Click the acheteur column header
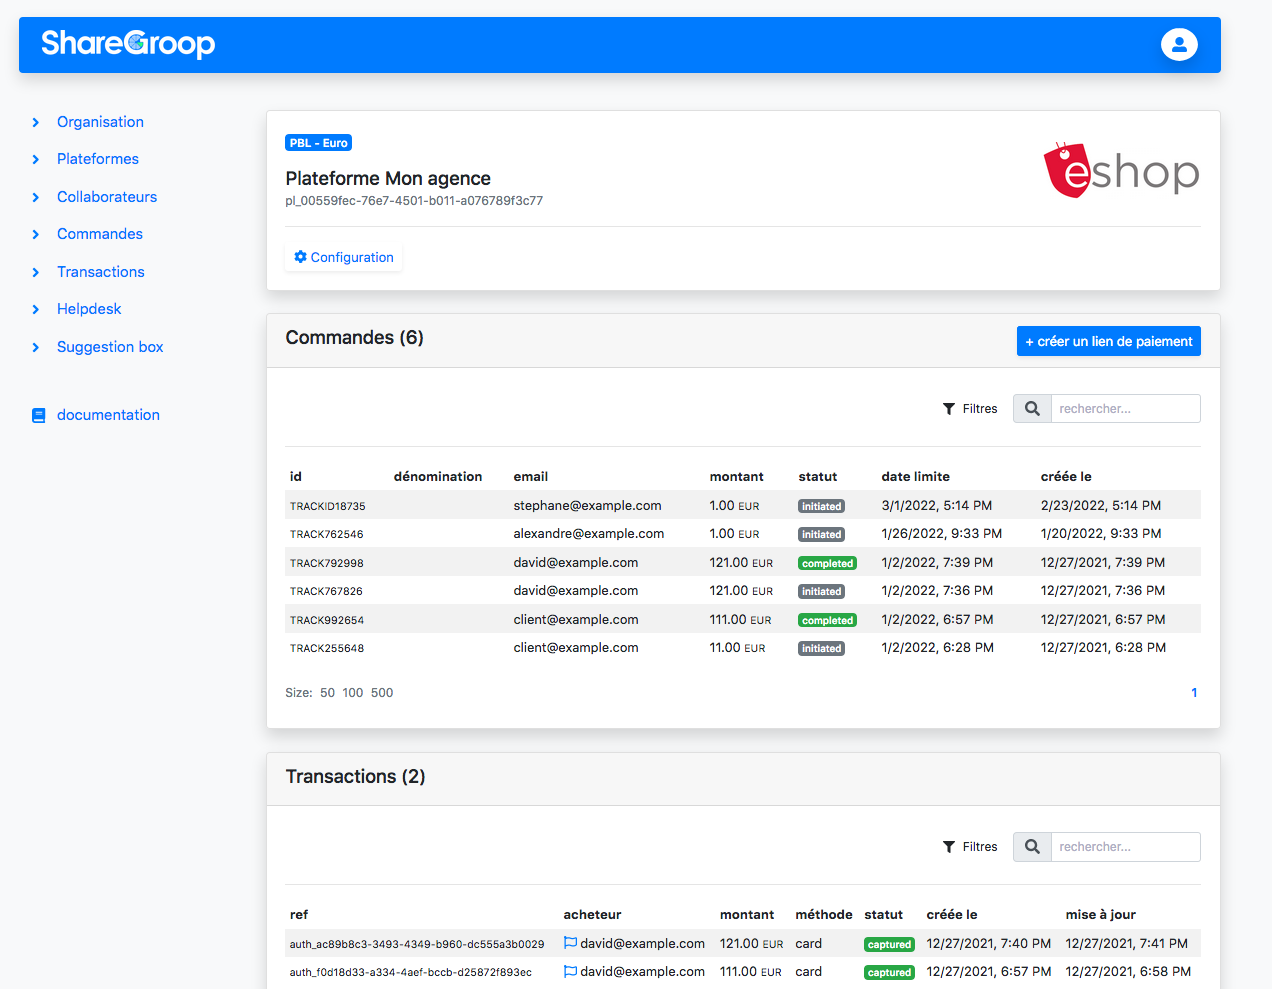1272x989 pixels. pos(592,915)
